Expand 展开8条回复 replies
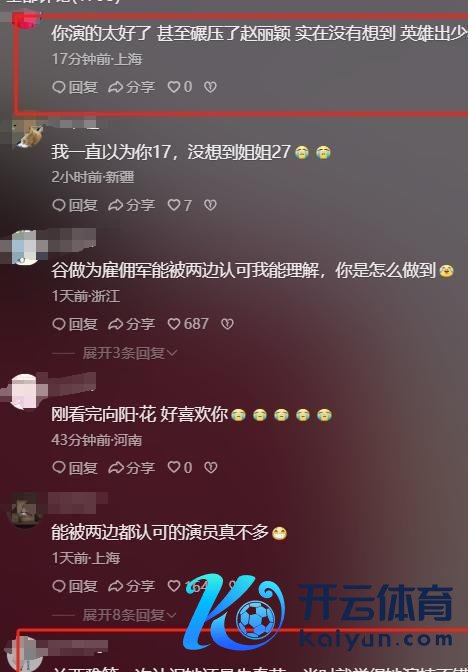 point(129,615)
